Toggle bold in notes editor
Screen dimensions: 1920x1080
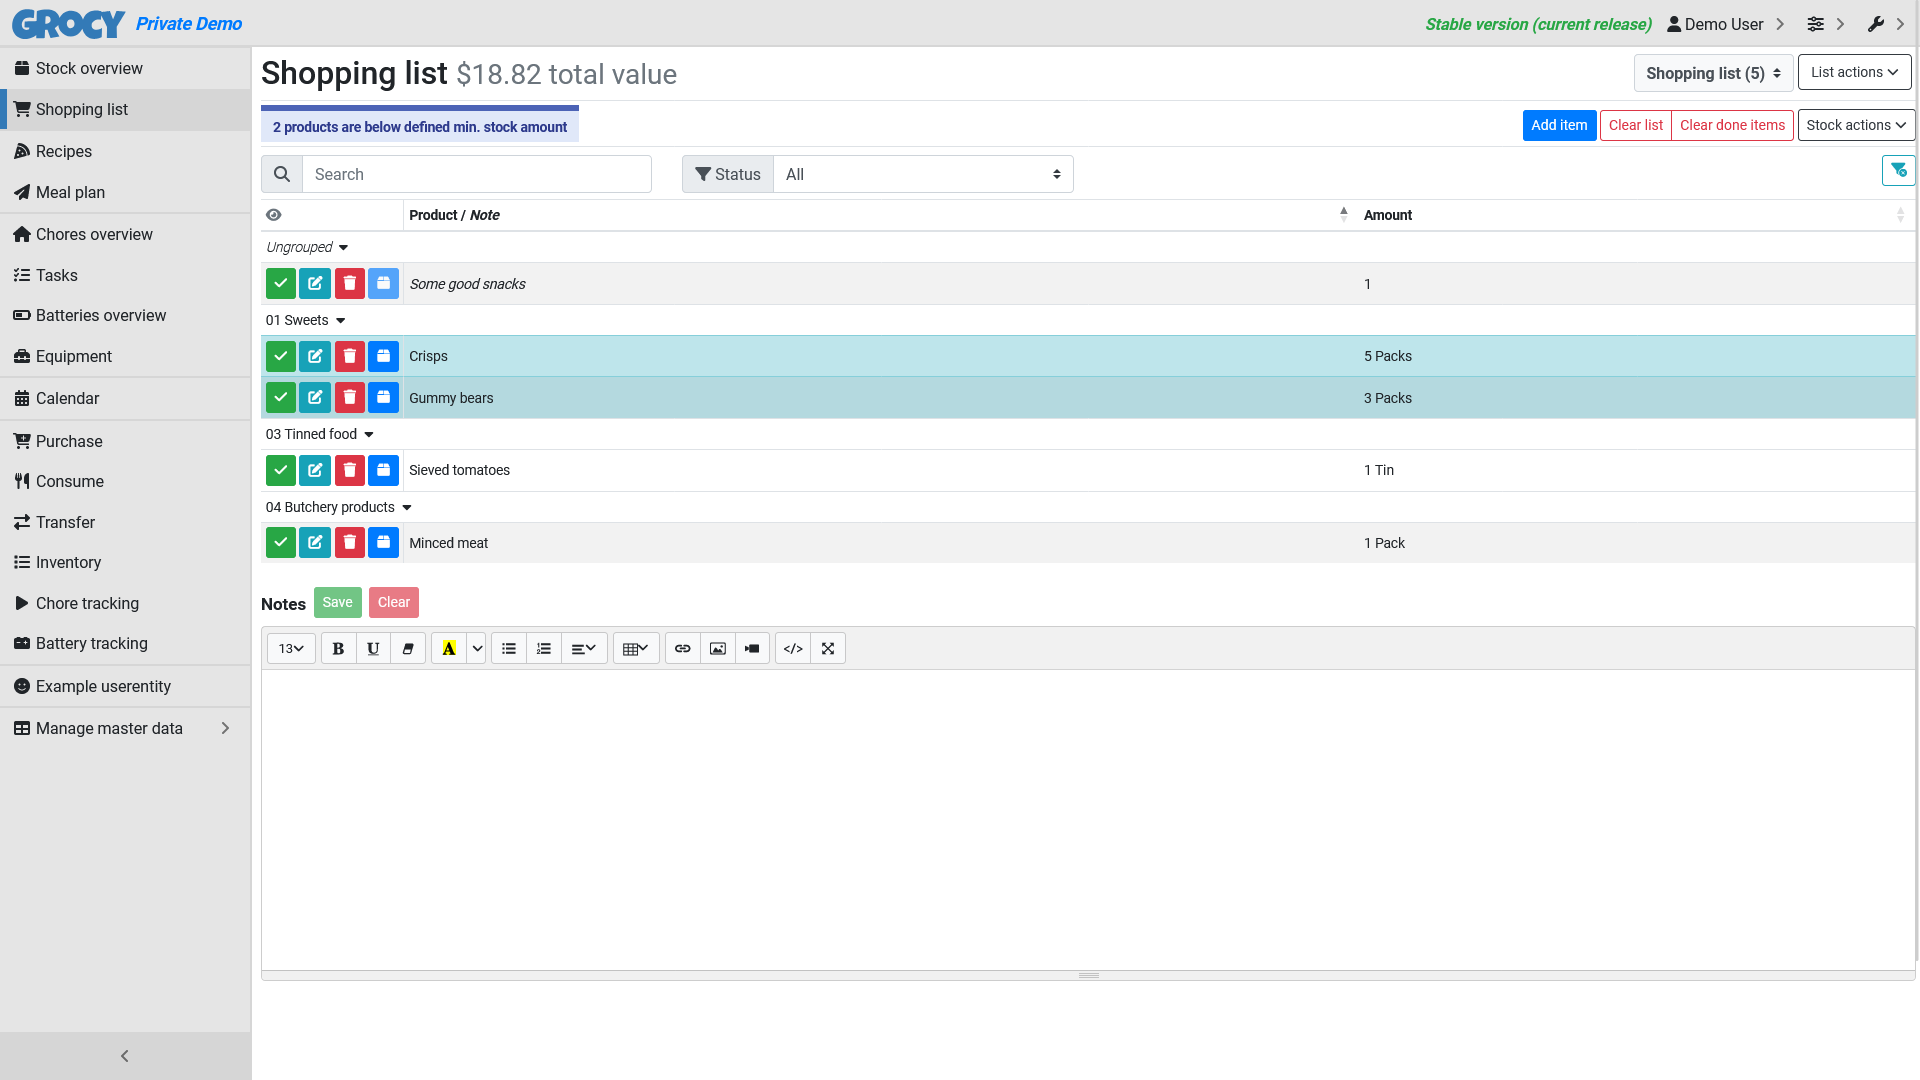(x=338, y=649)
